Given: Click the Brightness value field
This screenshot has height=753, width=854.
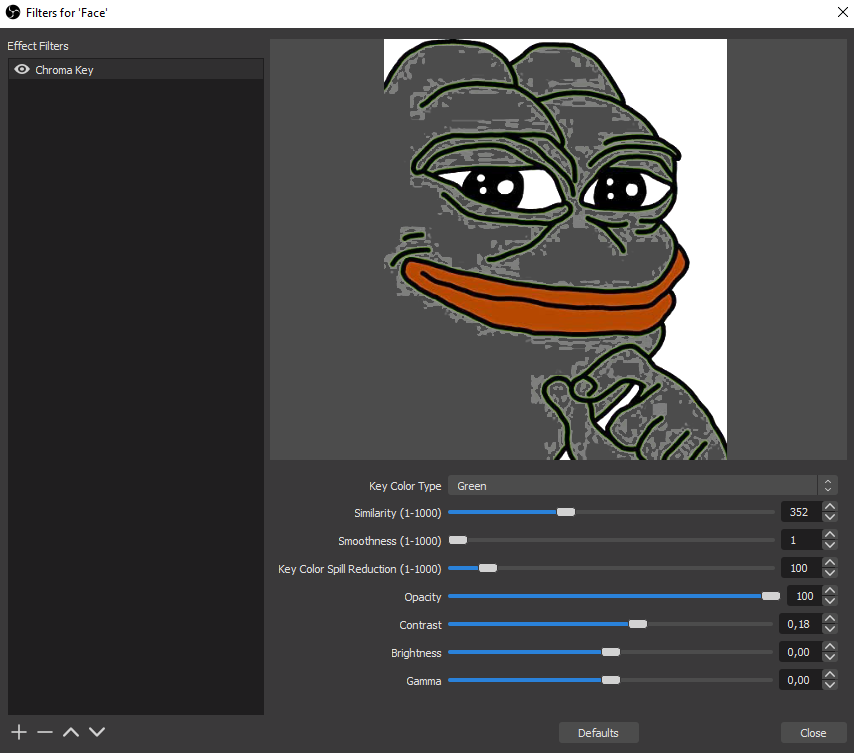Looking at the screenshot, I should tap(801, 652).
